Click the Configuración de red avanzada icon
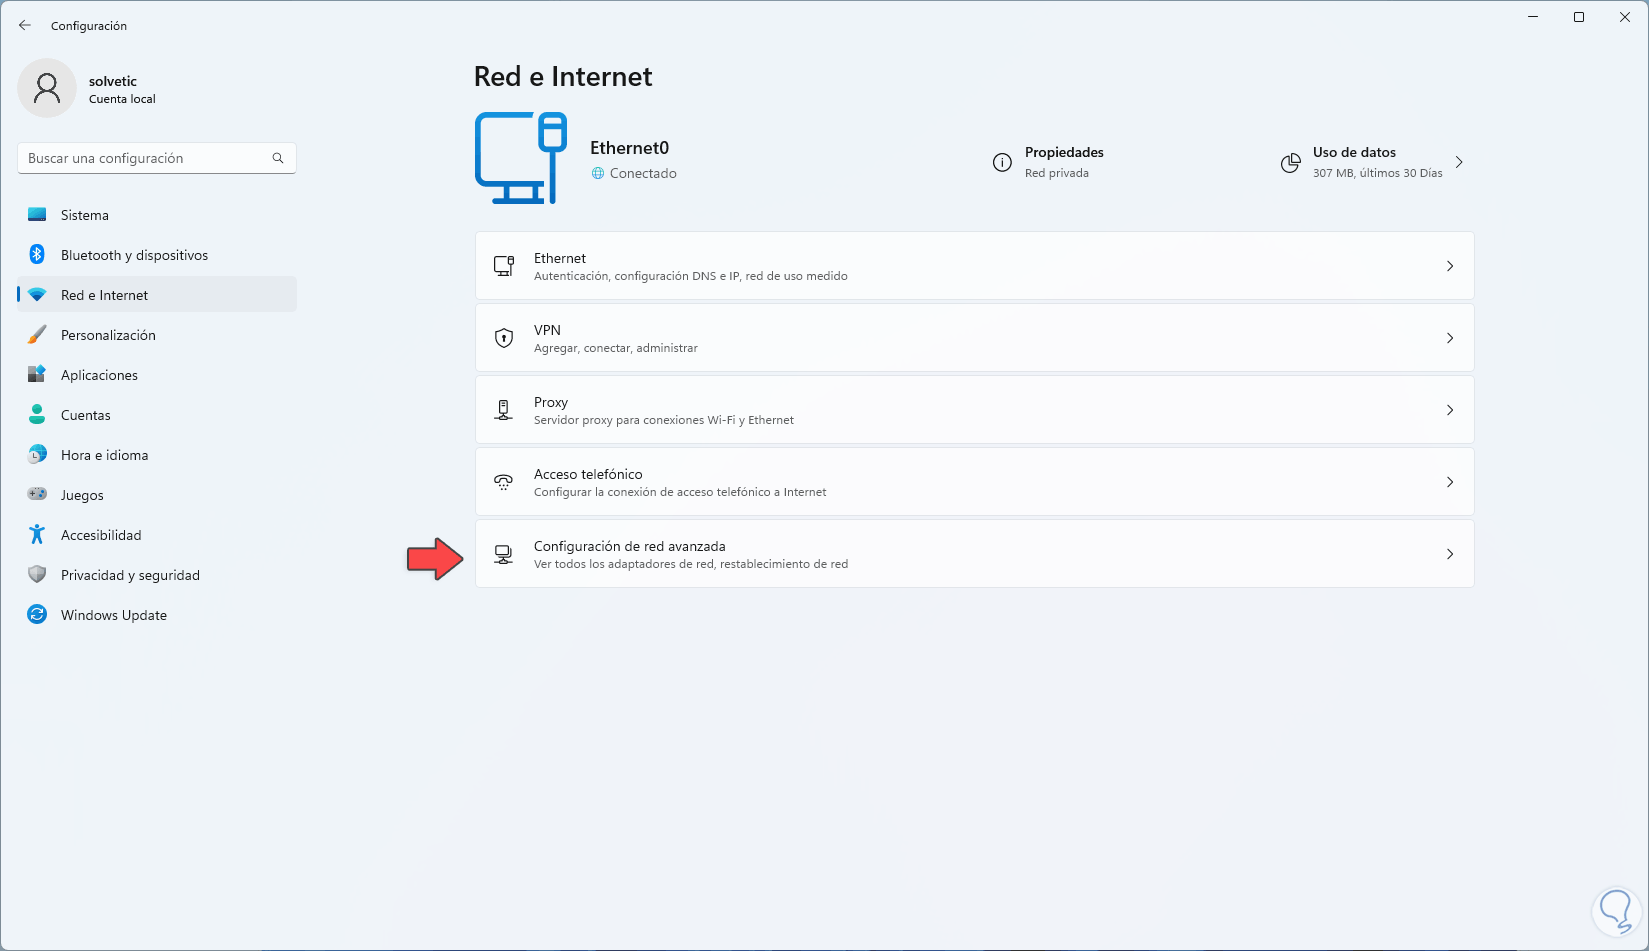Viewport: 1649px width, 951px height. tap(504, 554)
